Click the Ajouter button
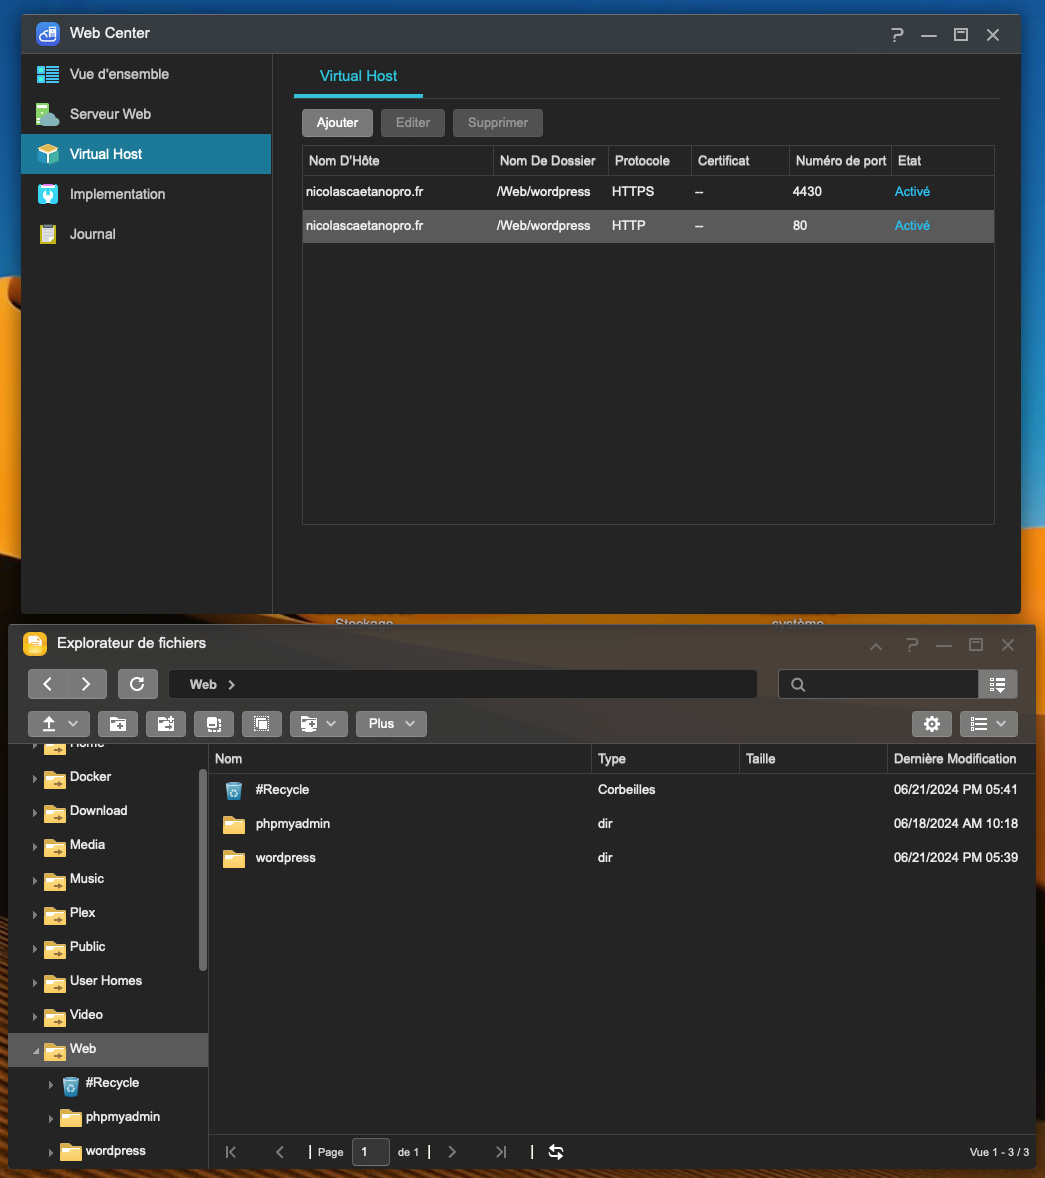 pos(337,123)
